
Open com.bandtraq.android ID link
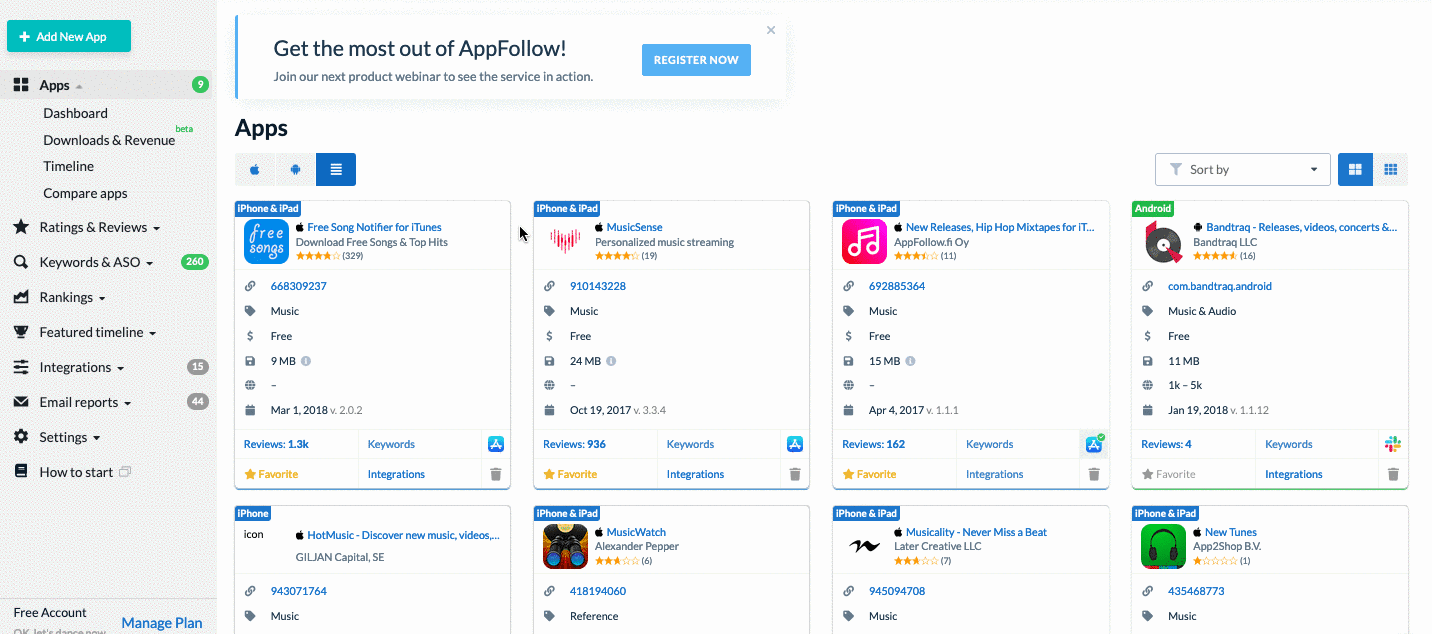click(x=1220, y=286)
